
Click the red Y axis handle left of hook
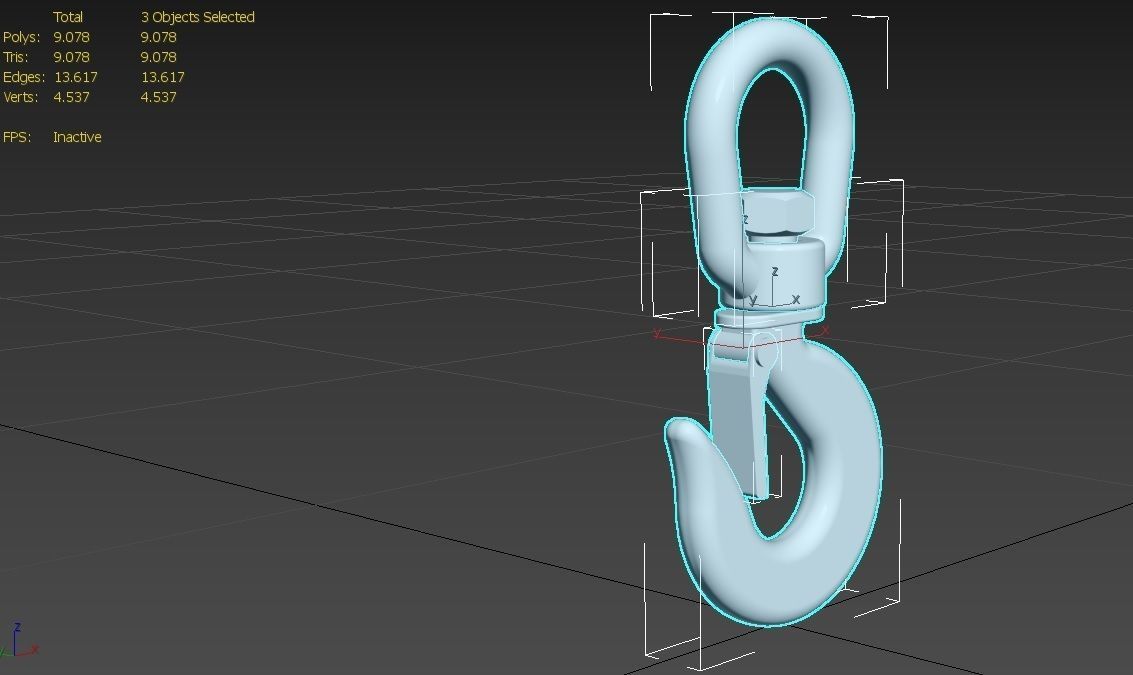pos(657,333)
